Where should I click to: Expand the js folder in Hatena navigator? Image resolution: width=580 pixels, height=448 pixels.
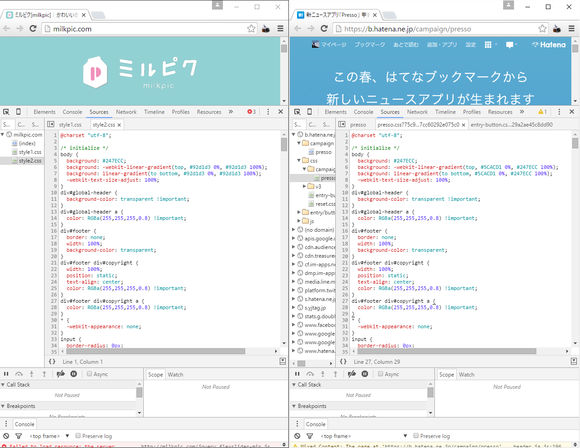tap(299, 221)
